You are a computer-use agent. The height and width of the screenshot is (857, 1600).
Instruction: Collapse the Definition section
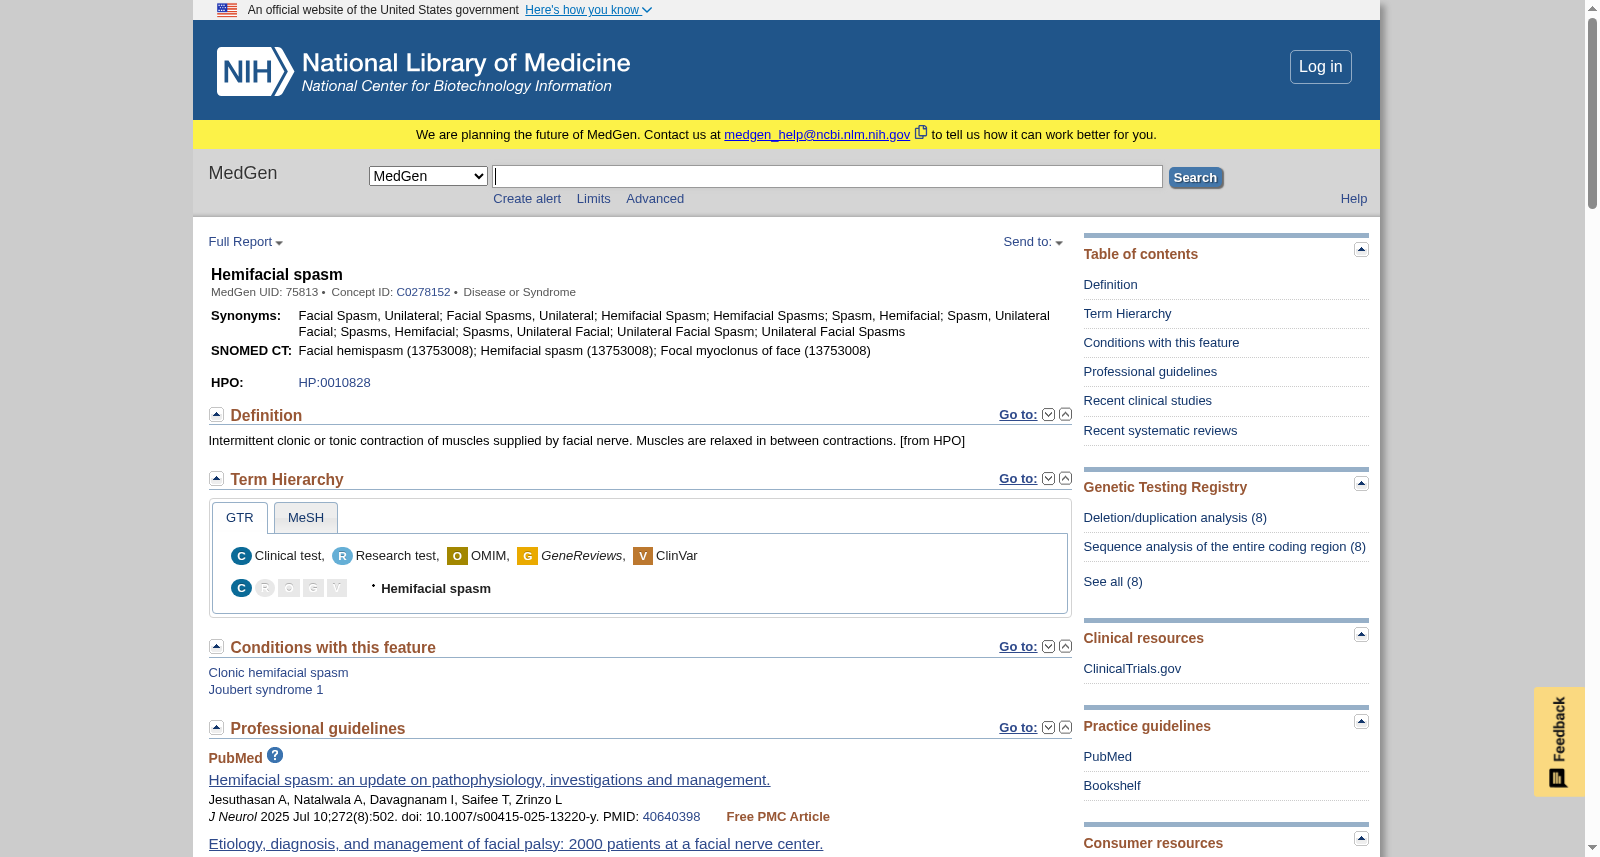coord(216,414)
